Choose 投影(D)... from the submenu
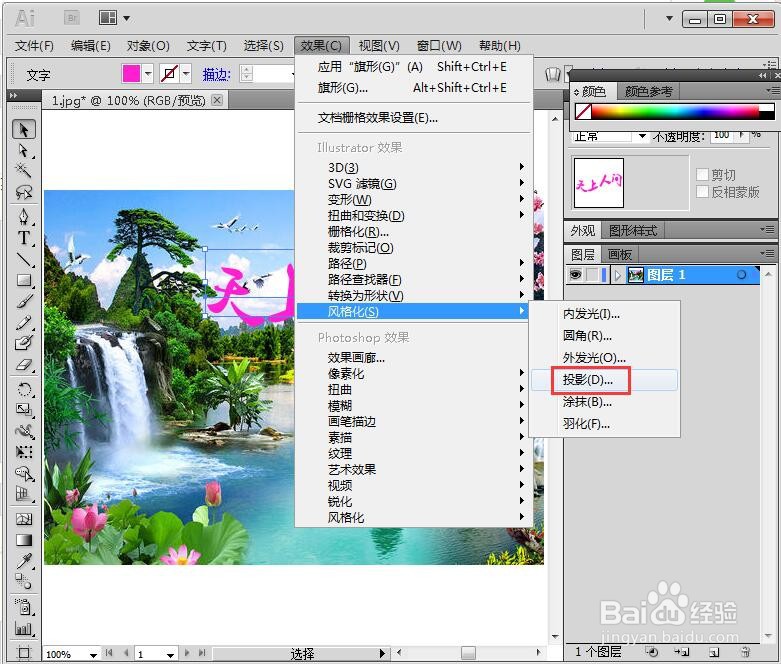The image size is (781, 664). pyautogui.click(x=604, y=380)
